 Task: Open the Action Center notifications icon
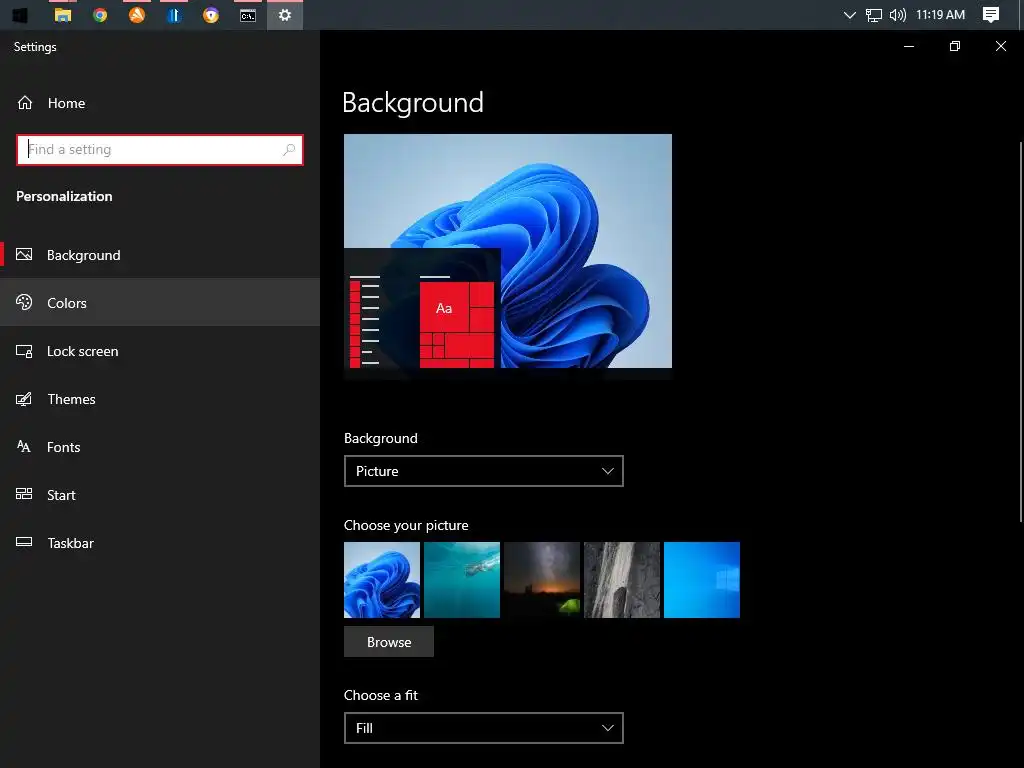(x=991, y=15)
